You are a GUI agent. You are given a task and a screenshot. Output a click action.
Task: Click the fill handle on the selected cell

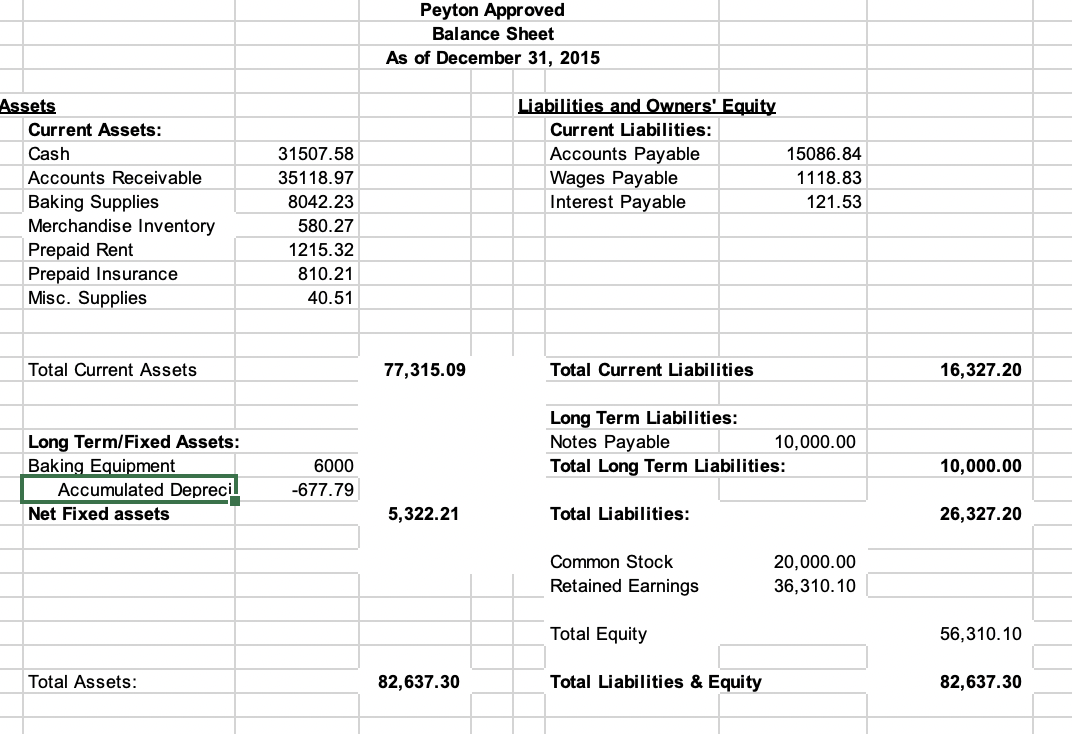(236, 501)
